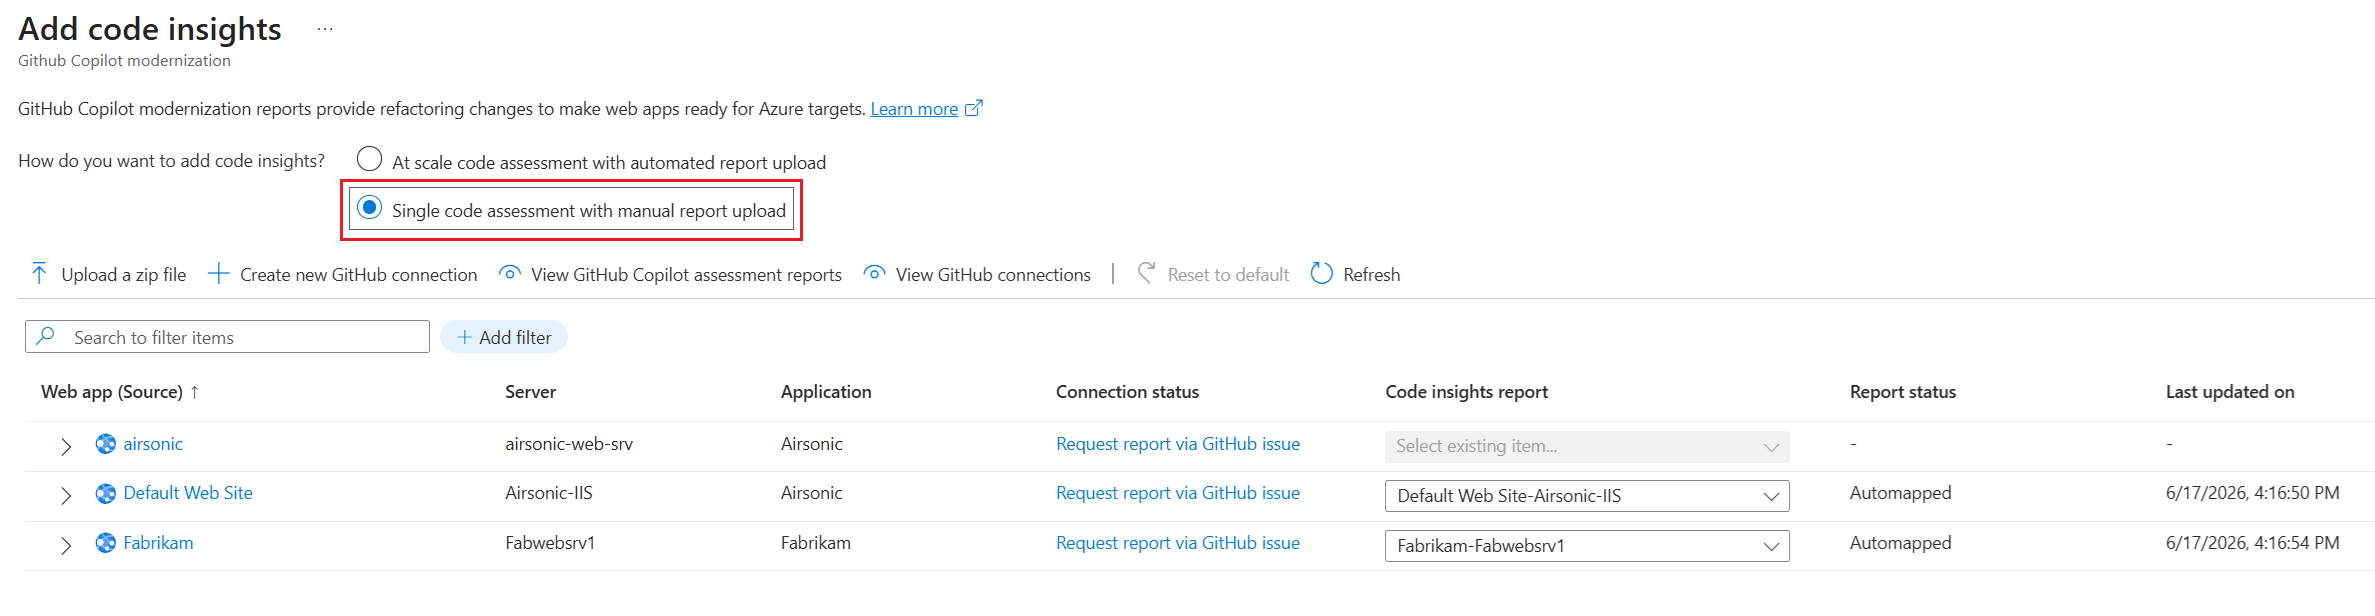The width and height of the screenshot is (2375, 616).
Task: Click Request report via GitHub issue for Fabrikam
Action: pyautogui.click(x=1178, y=543)
